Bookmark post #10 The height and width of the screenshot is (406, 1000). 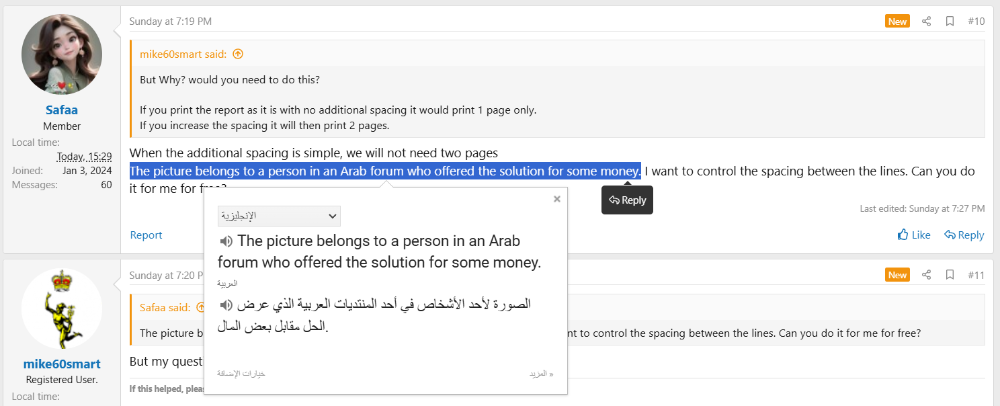coord(950,21)
